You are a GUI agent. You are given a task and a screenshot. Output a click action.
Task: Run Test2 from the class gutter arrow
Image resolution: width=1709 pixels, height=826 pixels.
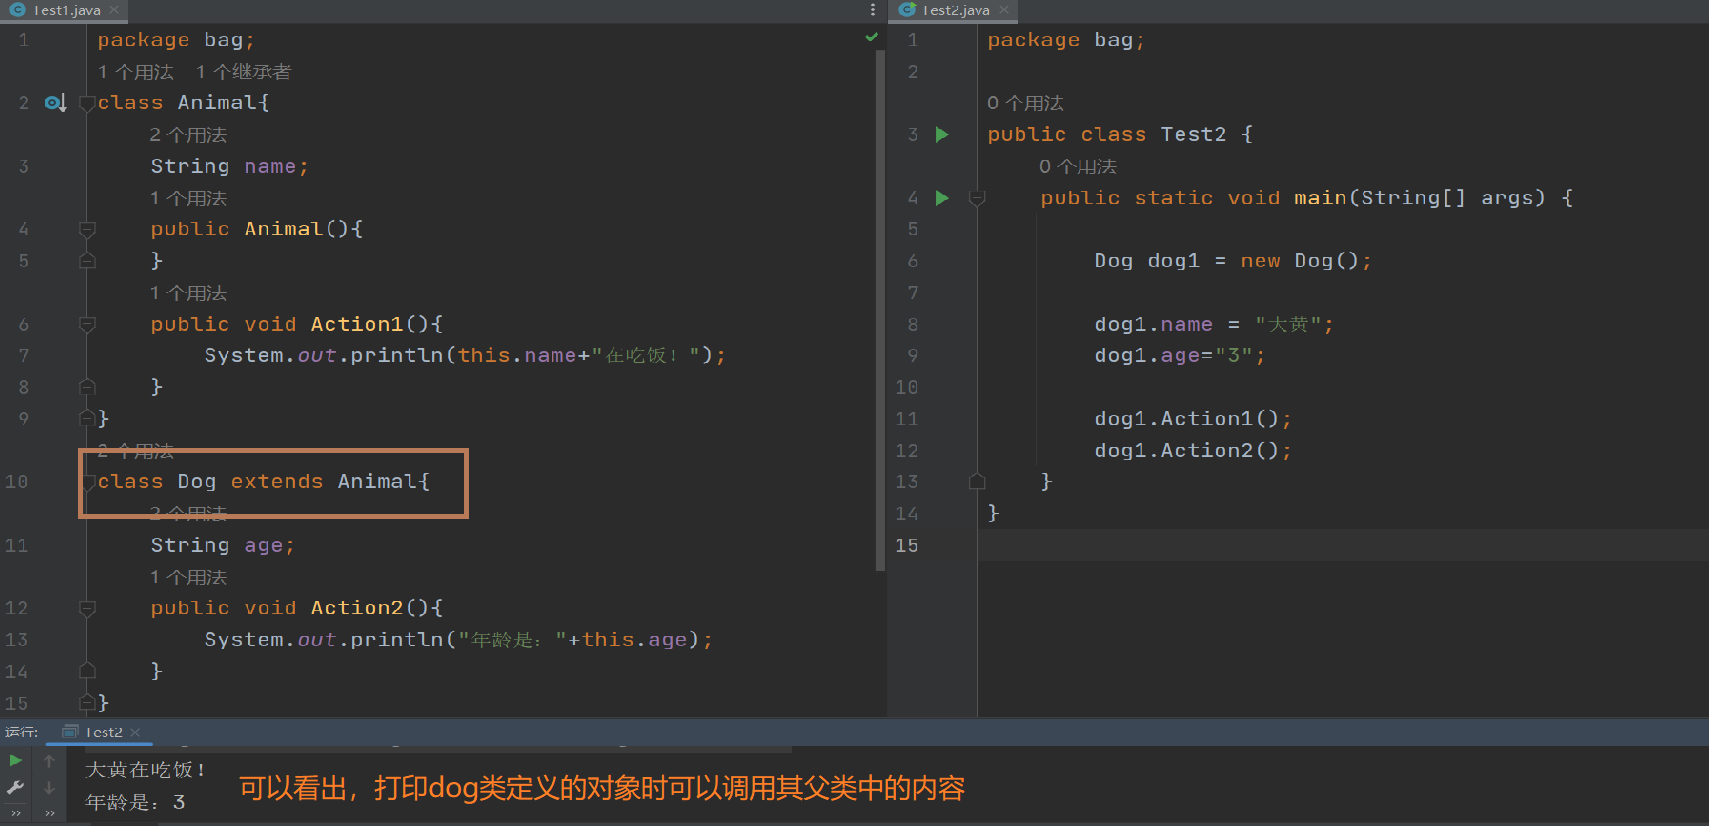pyautogui.click(x=941, y=134)
